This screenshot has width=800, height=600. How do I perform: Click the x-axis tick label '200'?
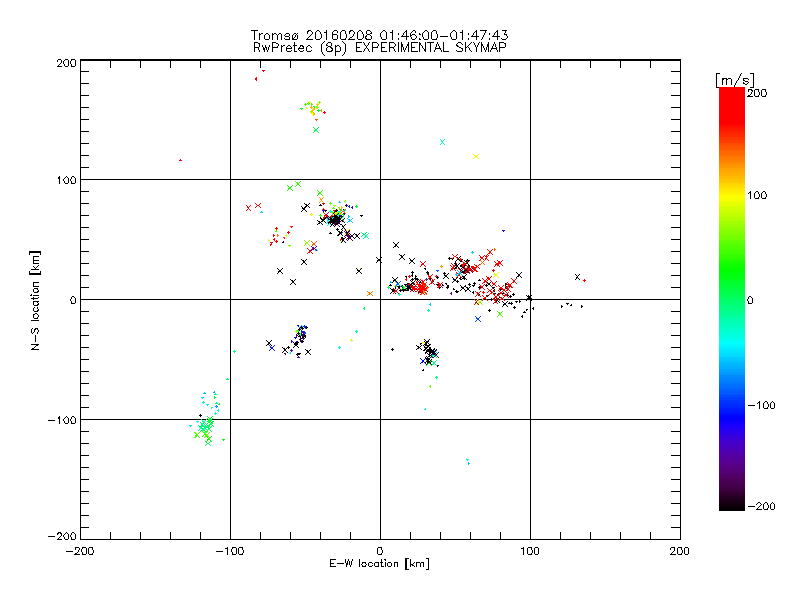680,551
